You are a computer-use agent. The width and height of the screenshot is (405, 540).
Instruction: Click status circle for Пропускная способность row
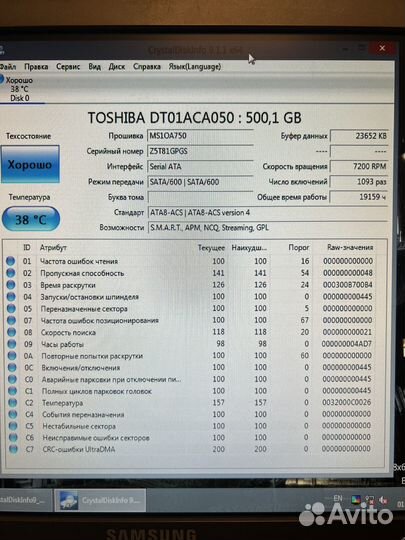(x=11, y=273)
